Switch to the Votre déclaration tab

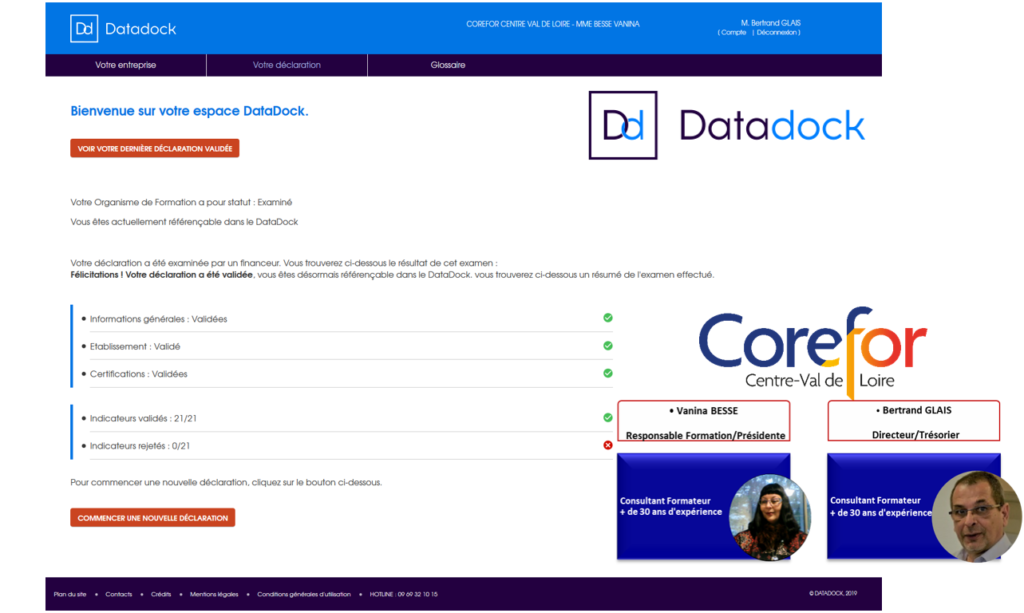pyautogui.click(x=287, y=65)
